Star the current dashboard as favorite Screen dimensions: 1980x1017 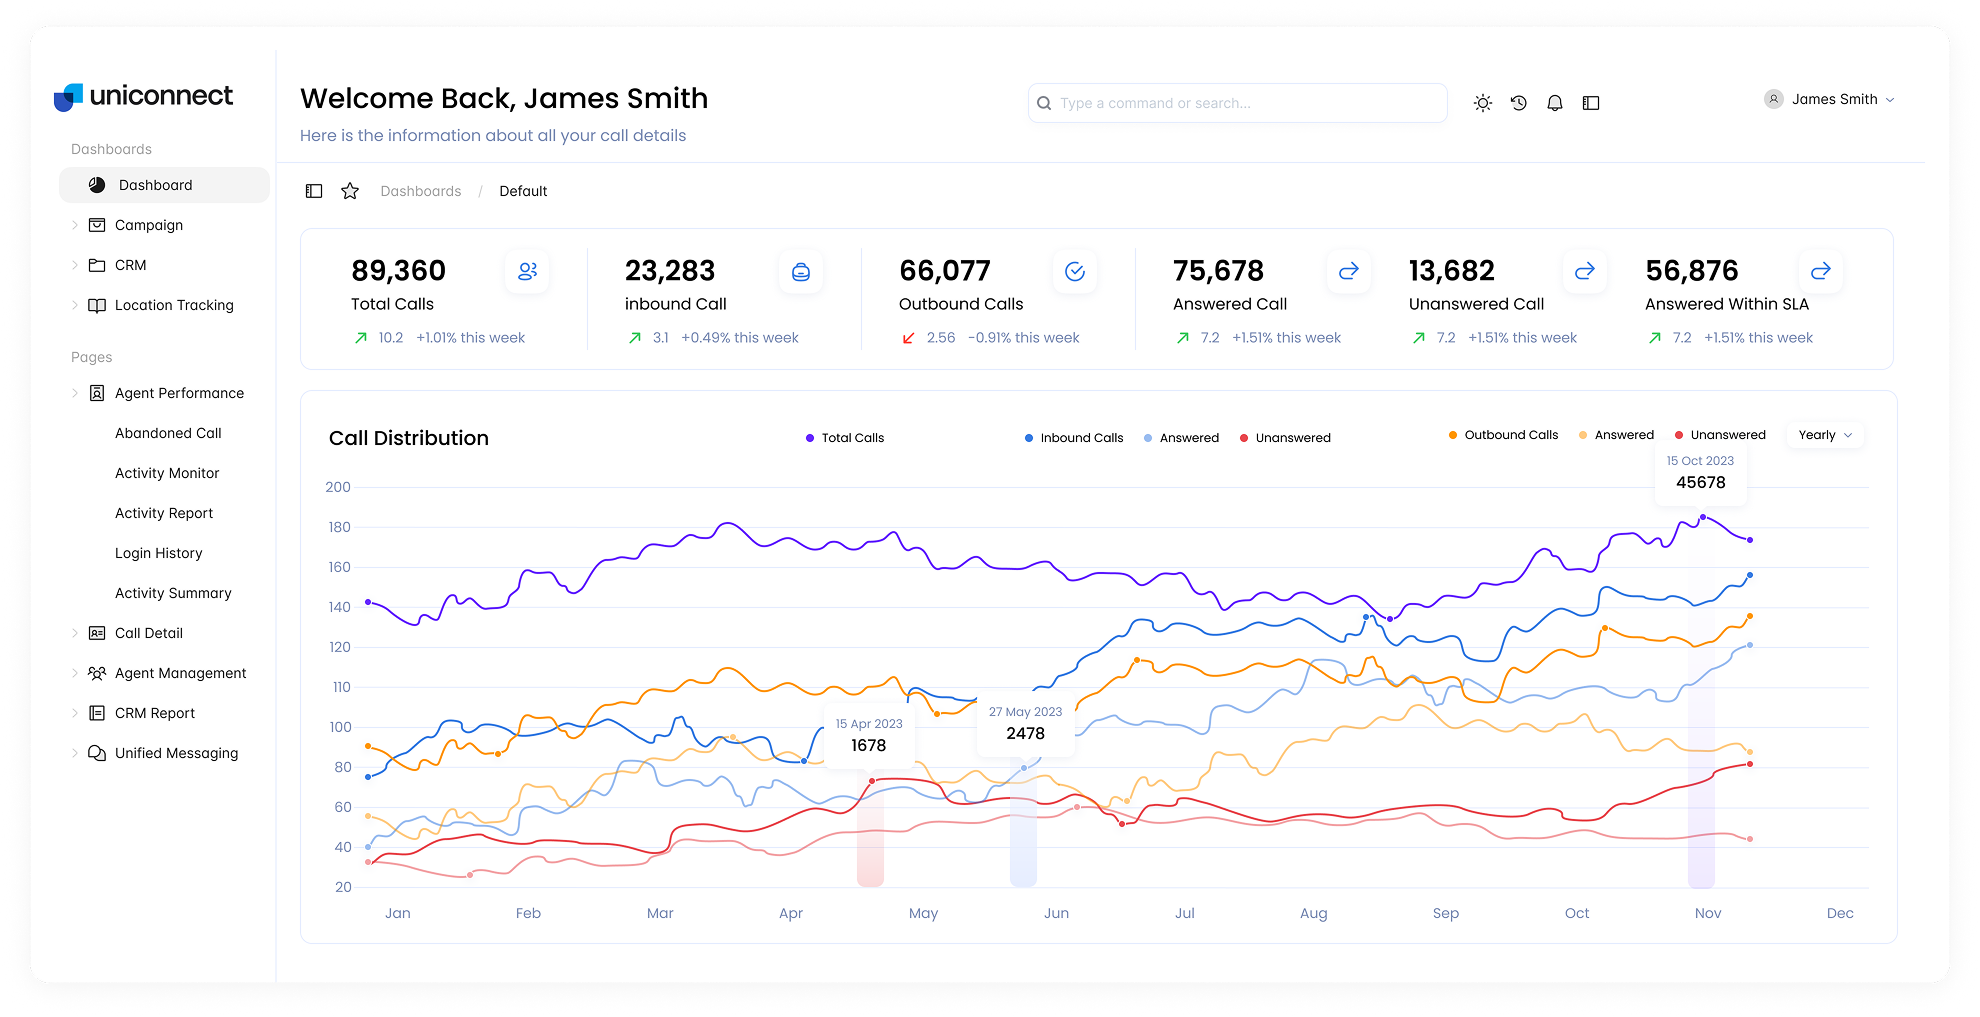pos(350,191)
